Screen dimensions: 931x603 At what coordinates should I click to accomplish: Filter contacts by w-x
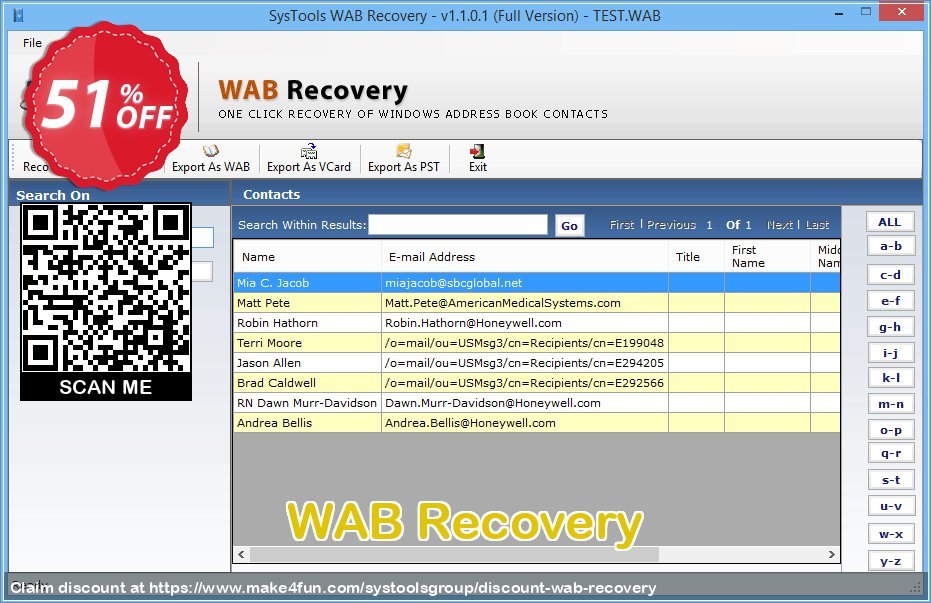click(x=891, y=534)
